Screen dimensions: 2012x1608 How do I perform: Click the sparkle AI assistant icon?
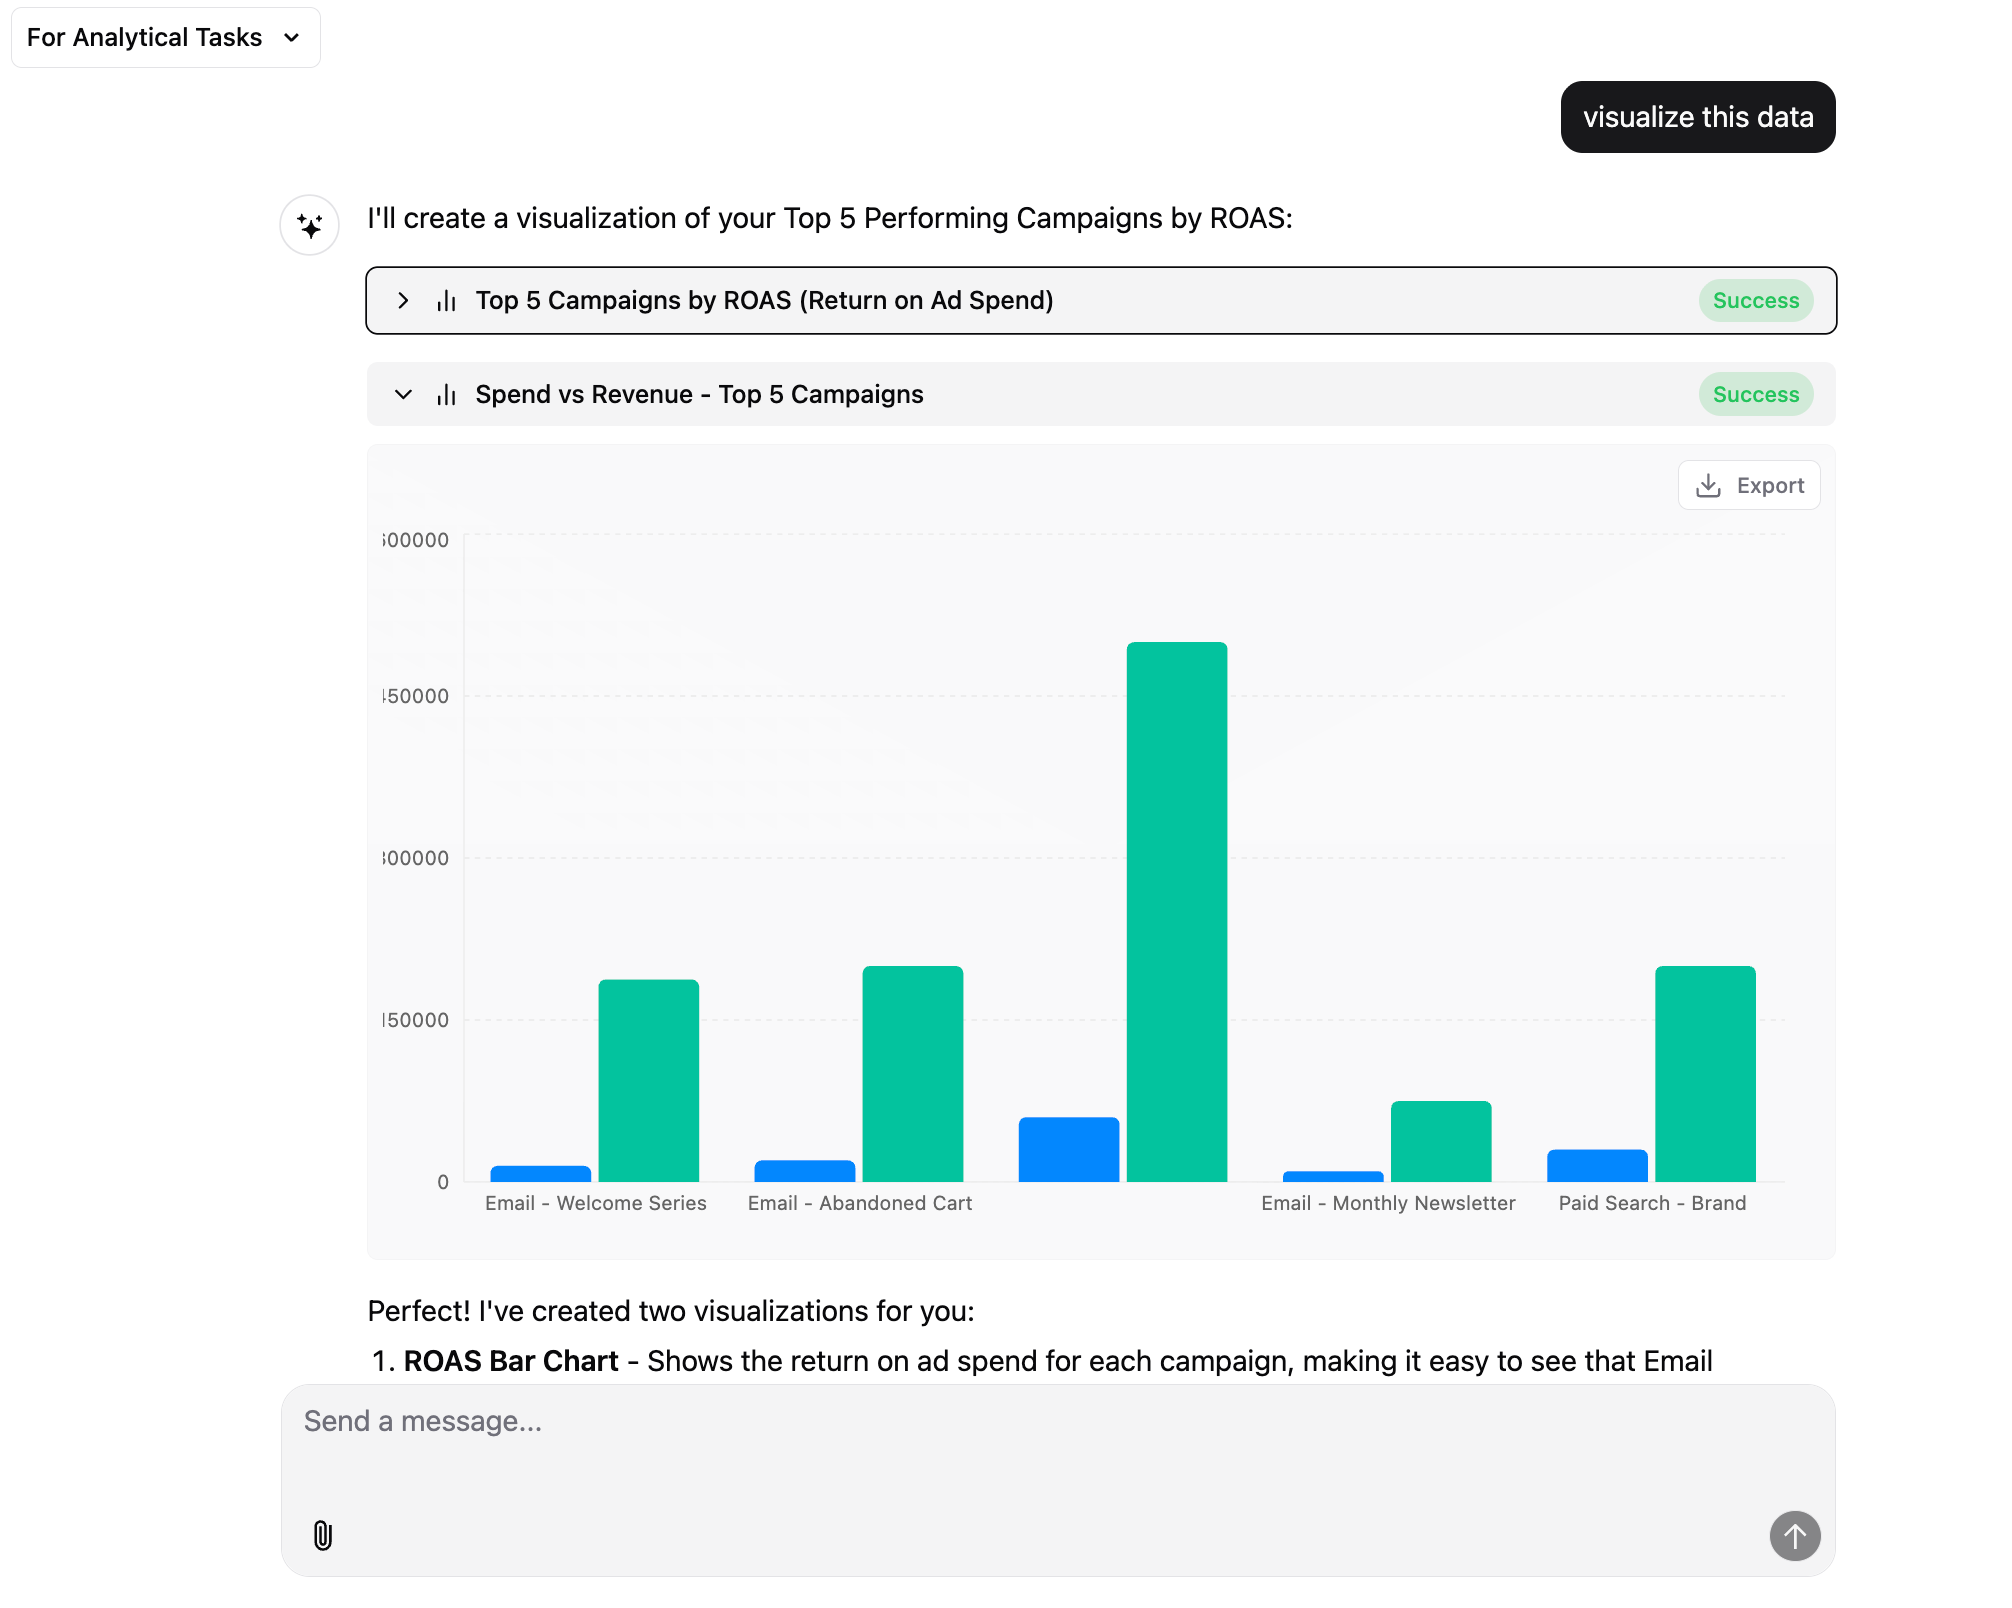click(x=309, y=226)
